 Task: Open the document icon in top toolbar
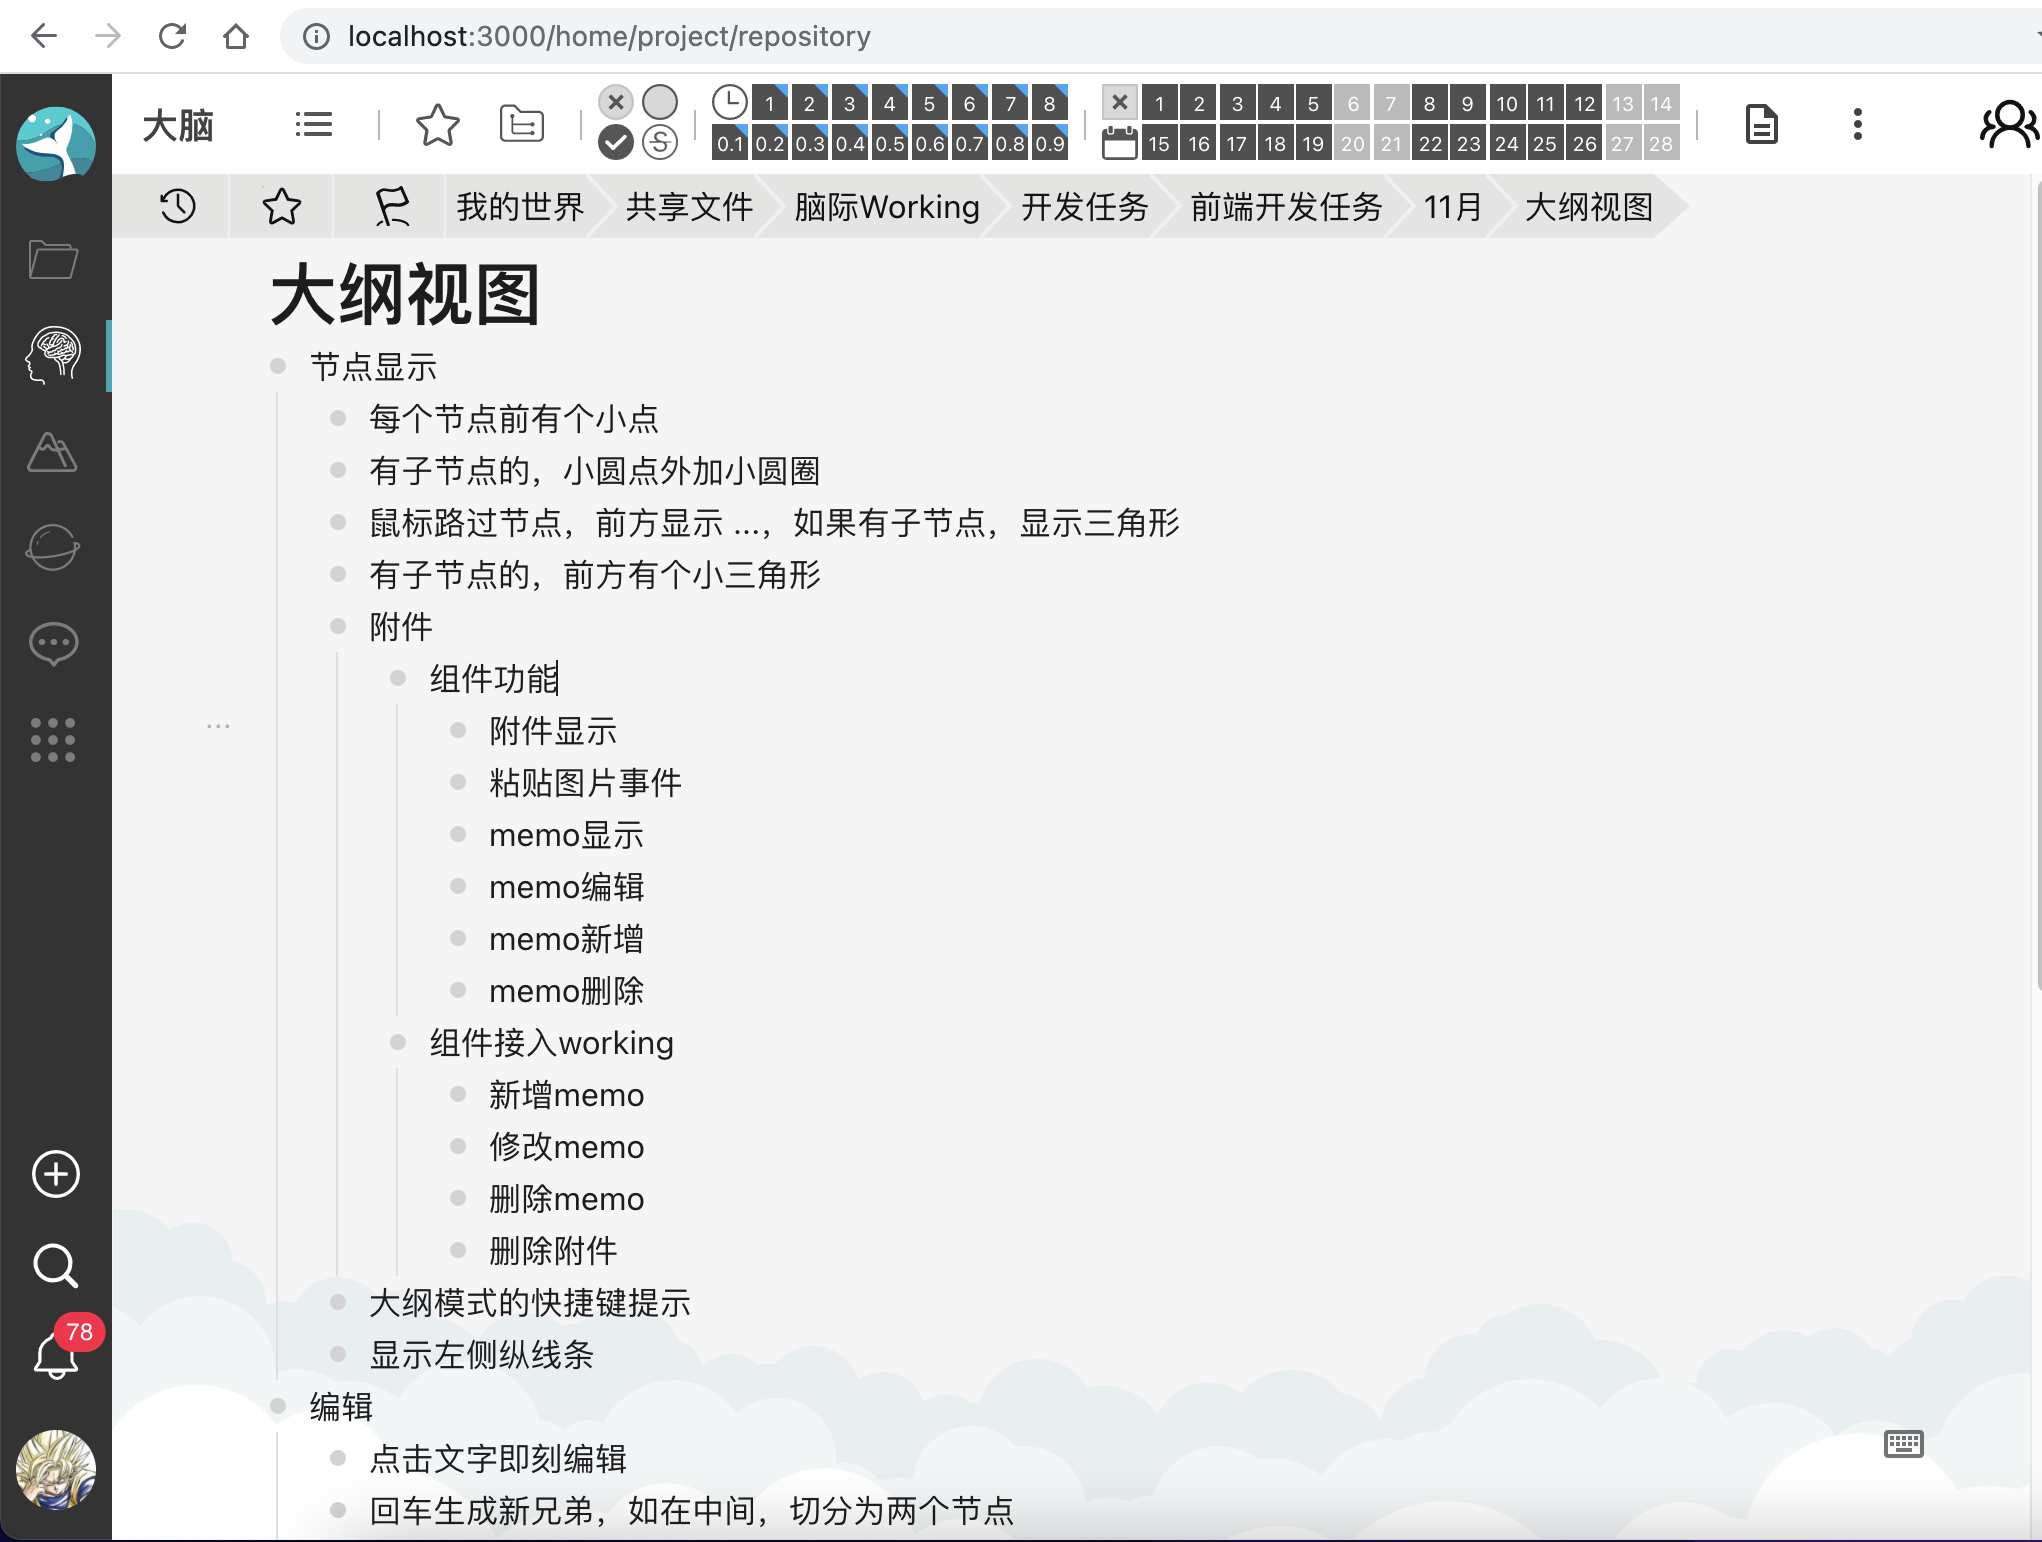click(x=1761, y=124)
